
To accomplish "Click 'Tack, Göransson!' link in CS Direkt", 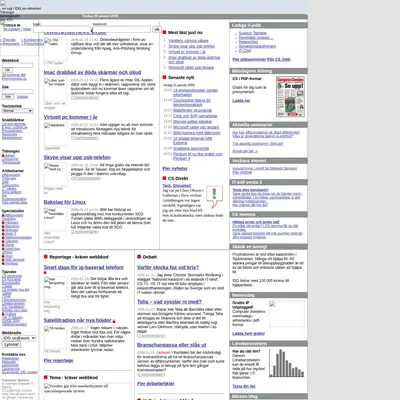I will (x=177, y=186).
